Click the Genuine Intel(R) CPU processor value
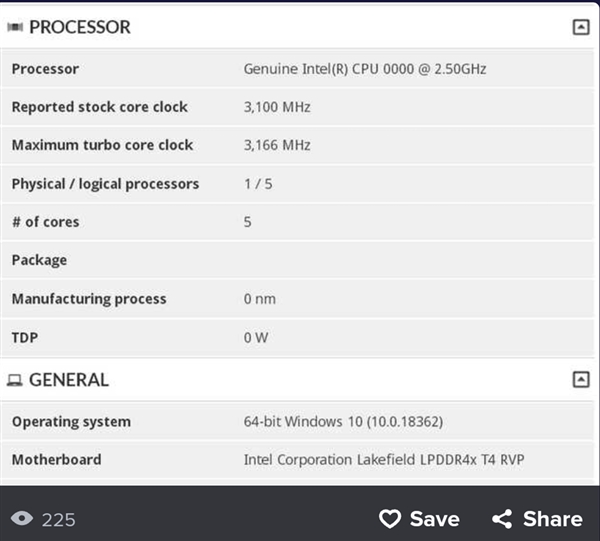600x541 pixels. coord(365,69)
